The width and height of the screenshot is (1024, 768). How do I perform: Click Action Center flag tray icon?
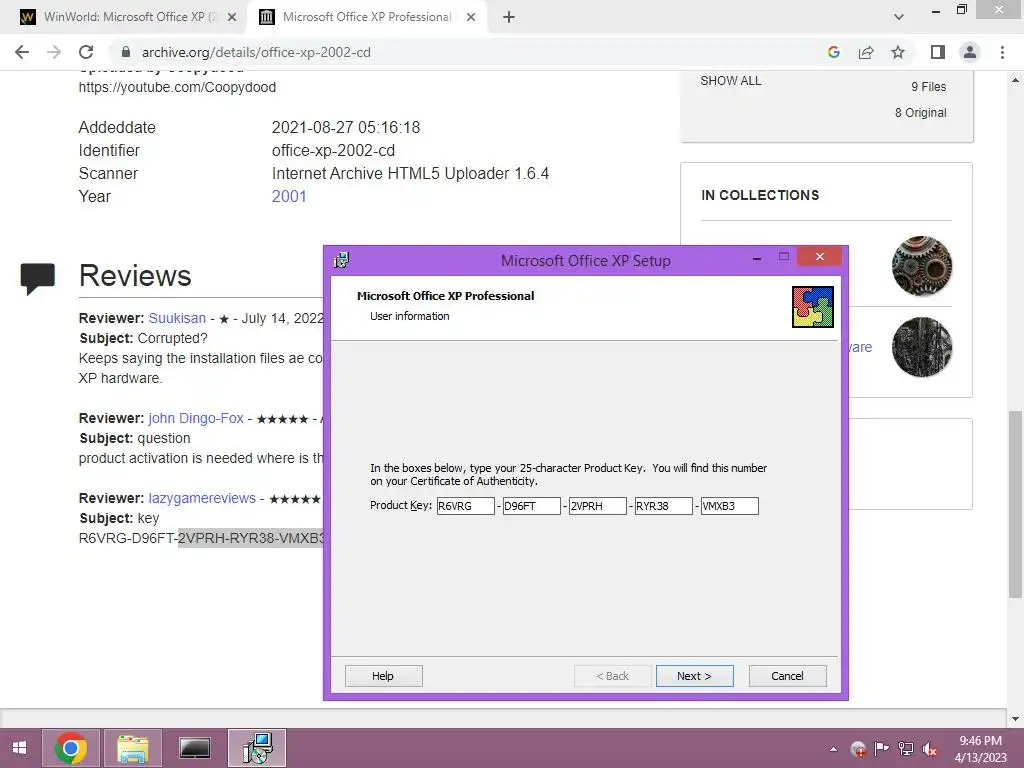click(882, 749)
